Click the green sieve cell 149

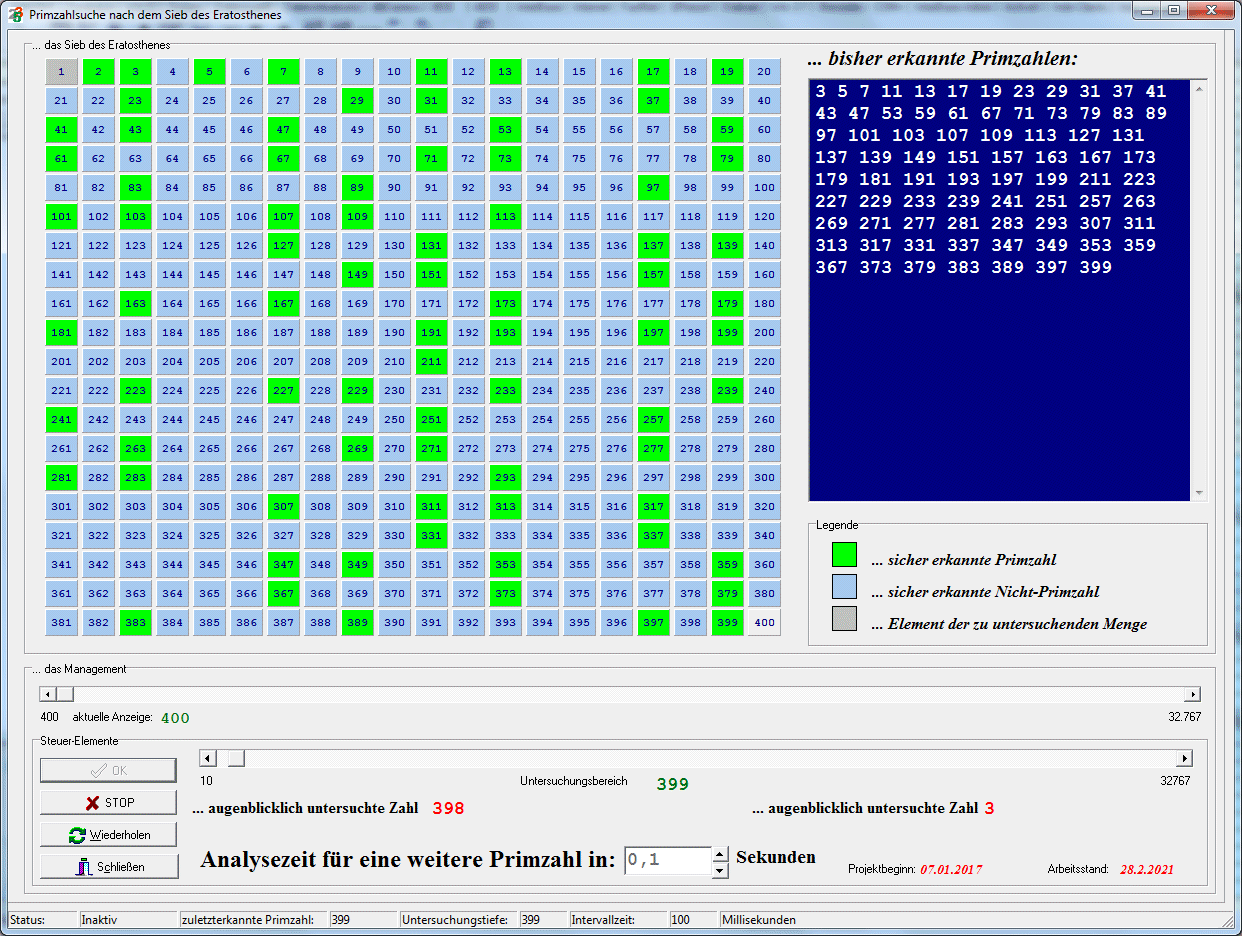coord(358,275)
